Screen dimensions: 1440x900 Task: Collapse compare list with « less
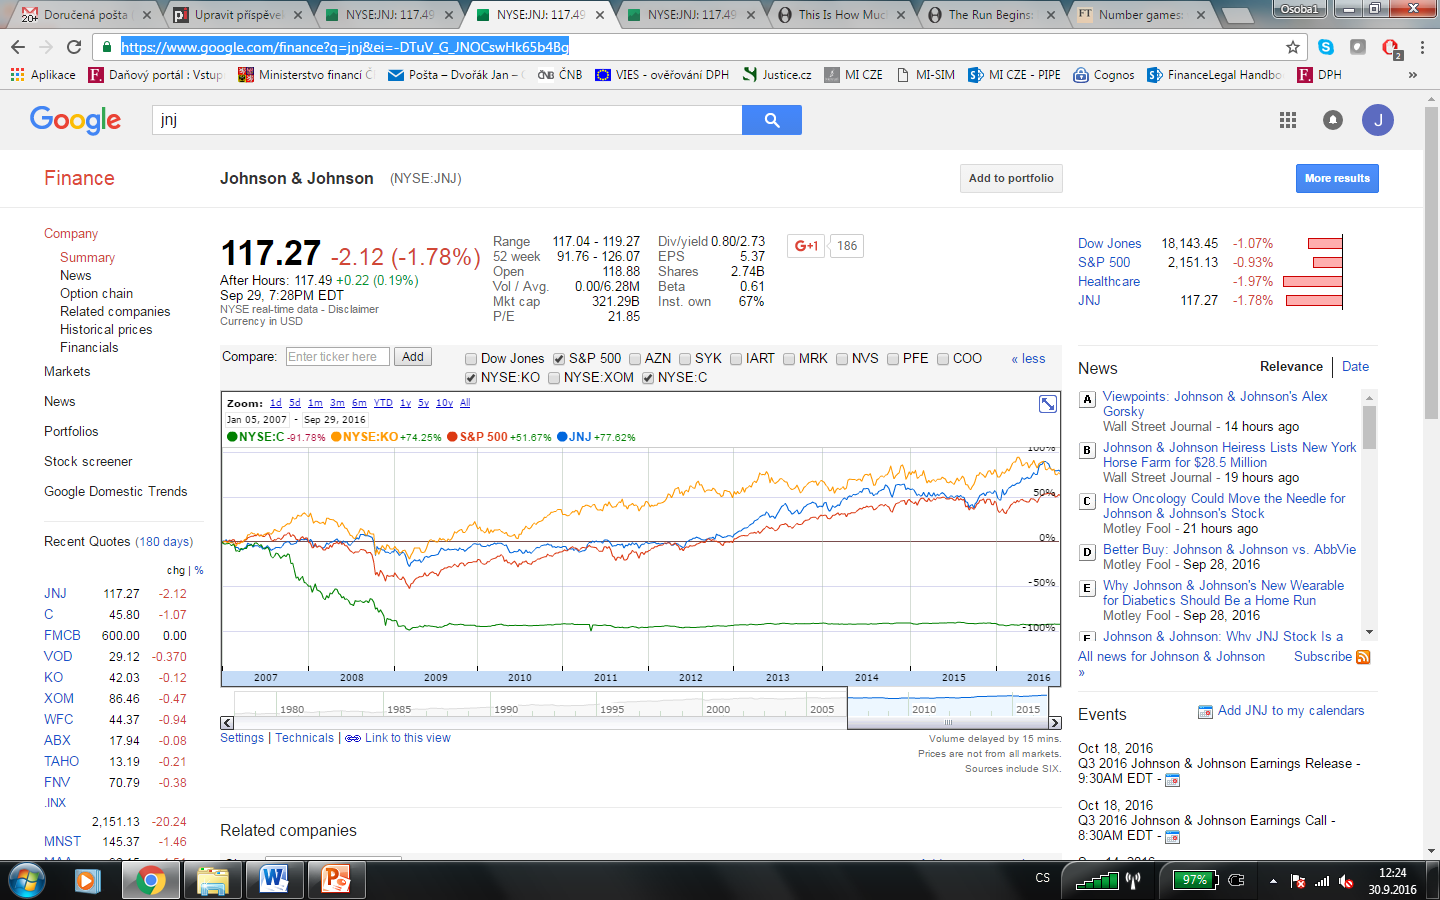coord(1028,359)
